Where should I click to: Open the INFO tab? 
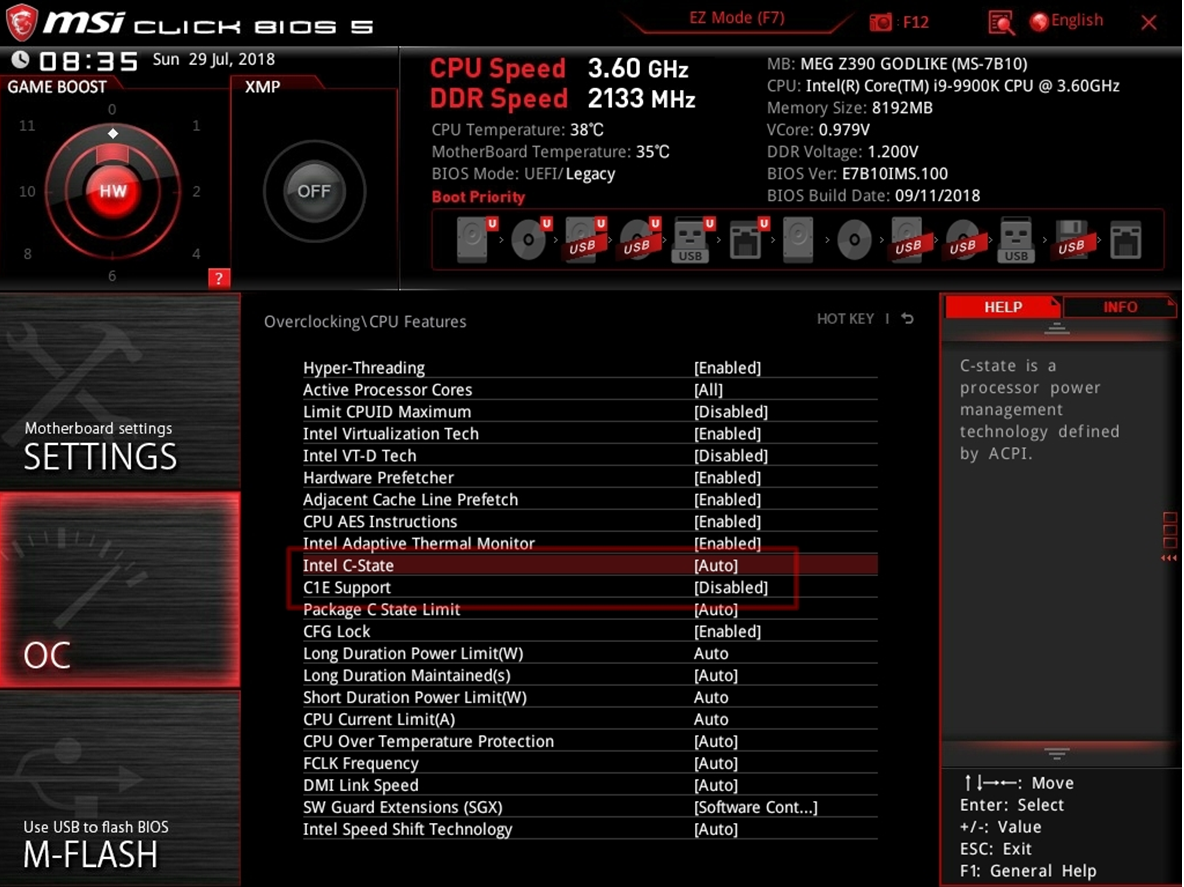[x=1120, y=307]
